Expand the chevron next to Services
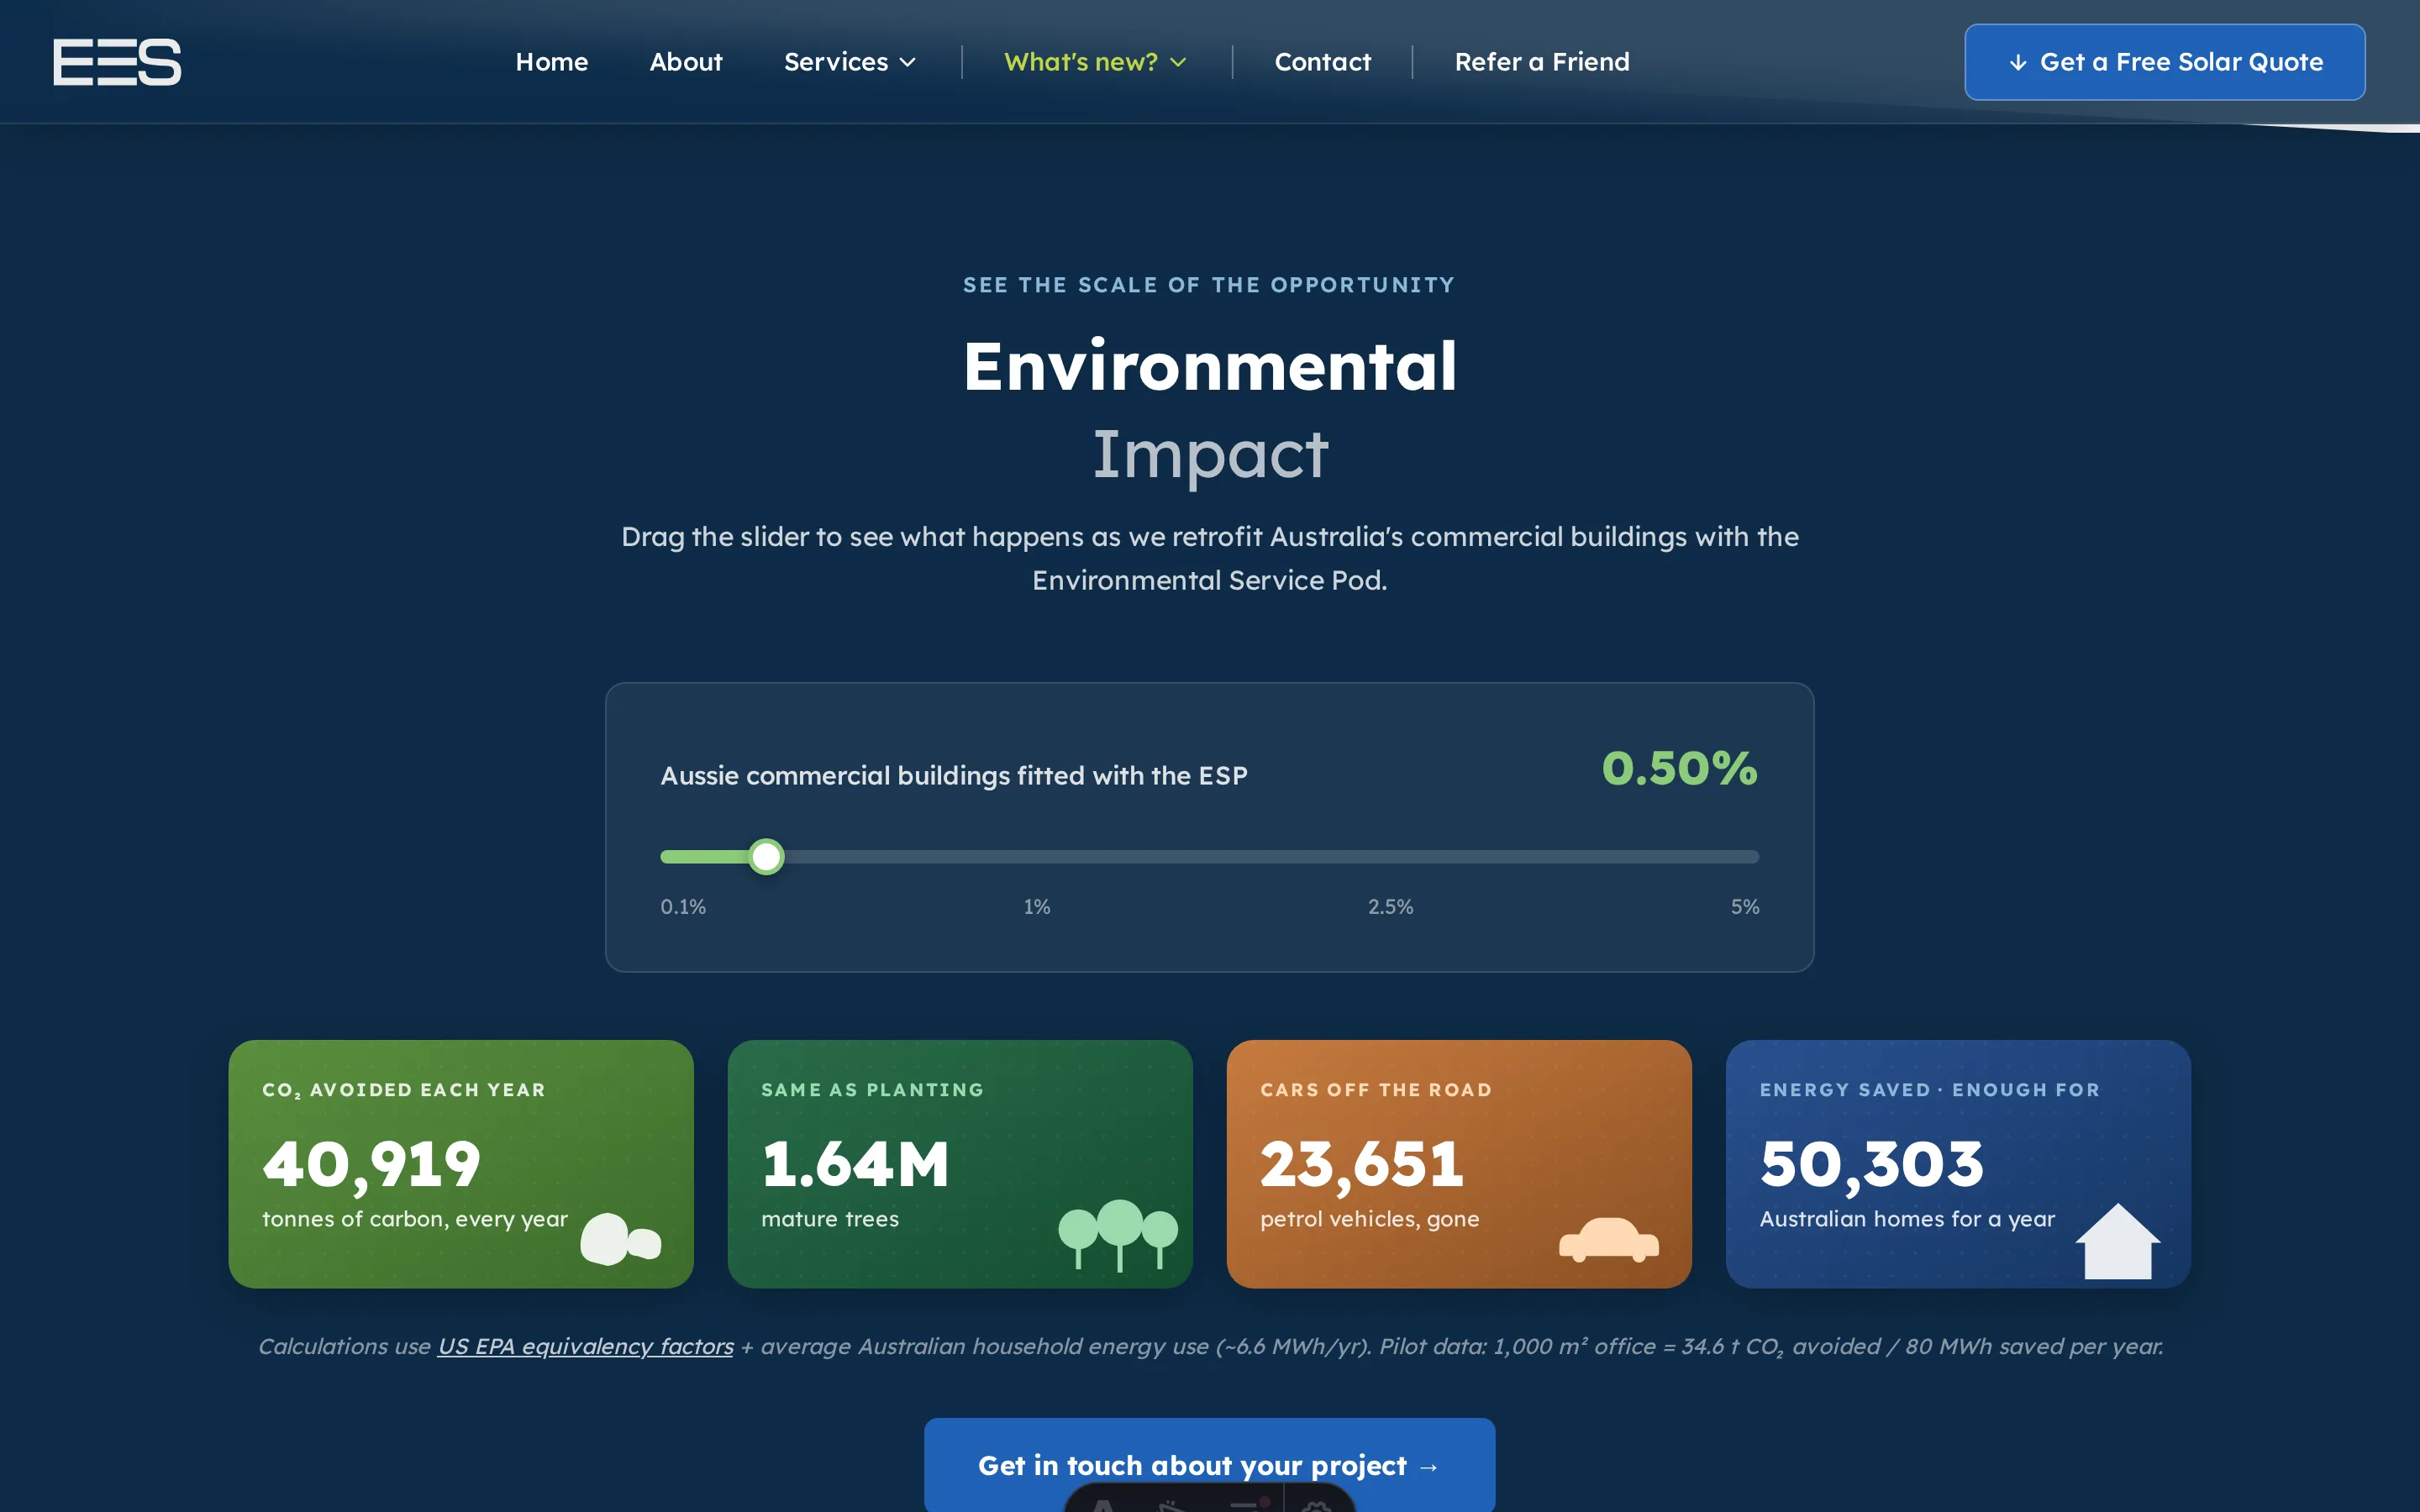This screenshot has width=2420, height=1512. pyautogui.click(x=908, y=62)
